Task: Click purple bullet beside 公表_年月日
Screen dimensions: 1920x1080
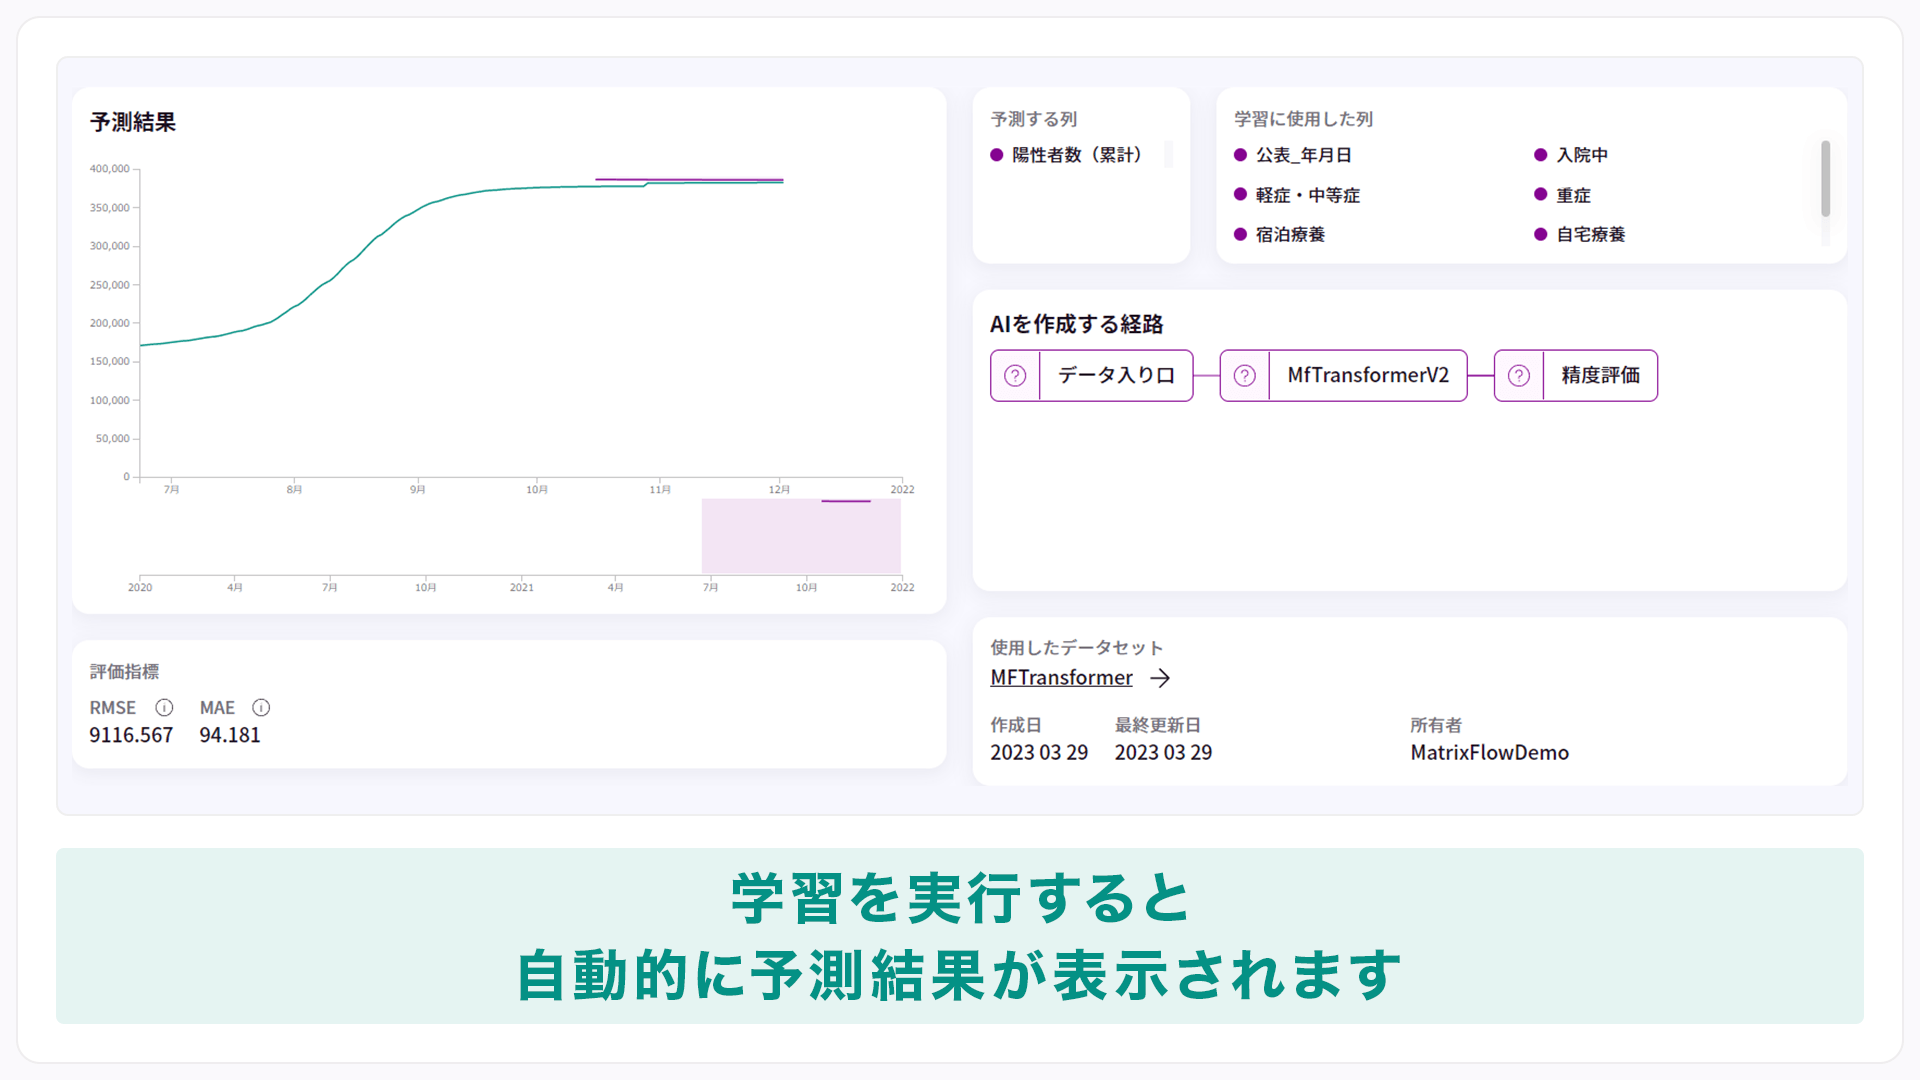Action: tap(1240, 155)
